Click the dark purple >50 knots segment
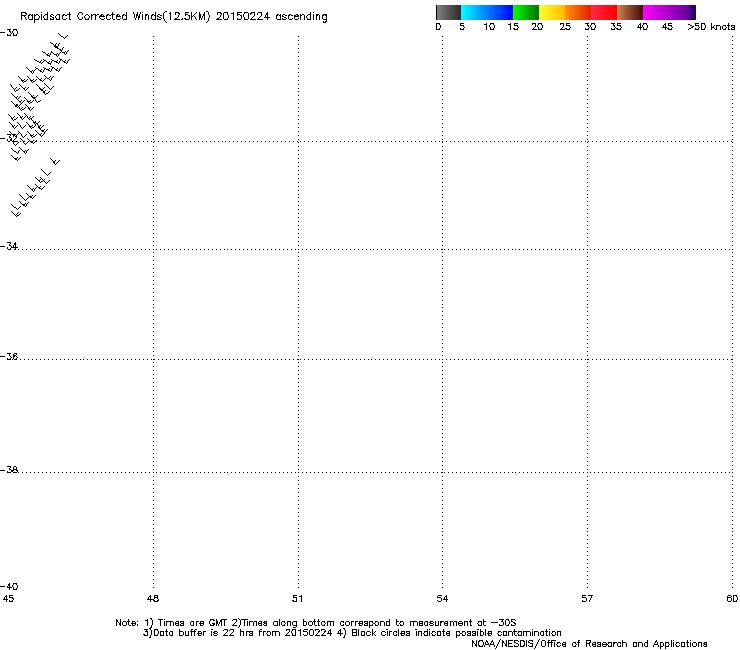The height and width of the screenshot is (650, 740). (693, 12)
